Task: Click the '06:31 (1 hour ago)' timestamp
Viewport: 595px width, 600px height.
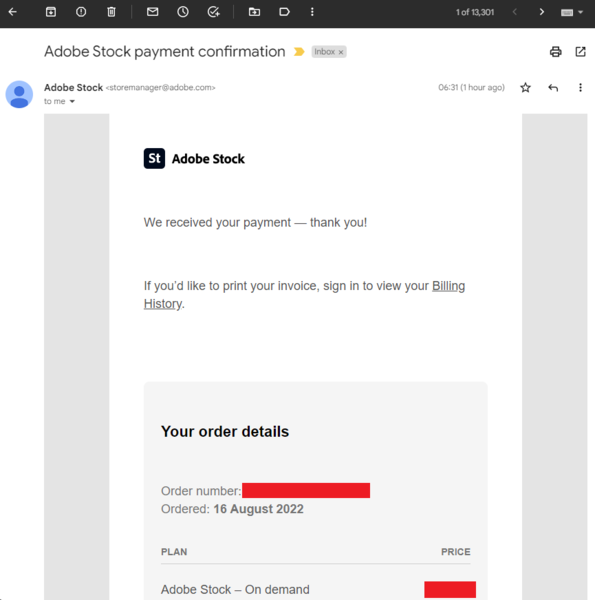Action: 471,88
